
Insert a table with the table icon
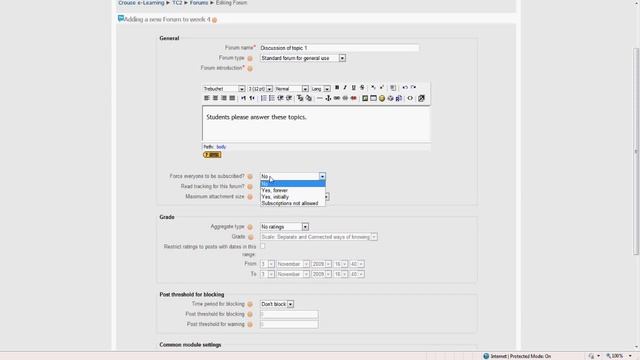(373, 98)
